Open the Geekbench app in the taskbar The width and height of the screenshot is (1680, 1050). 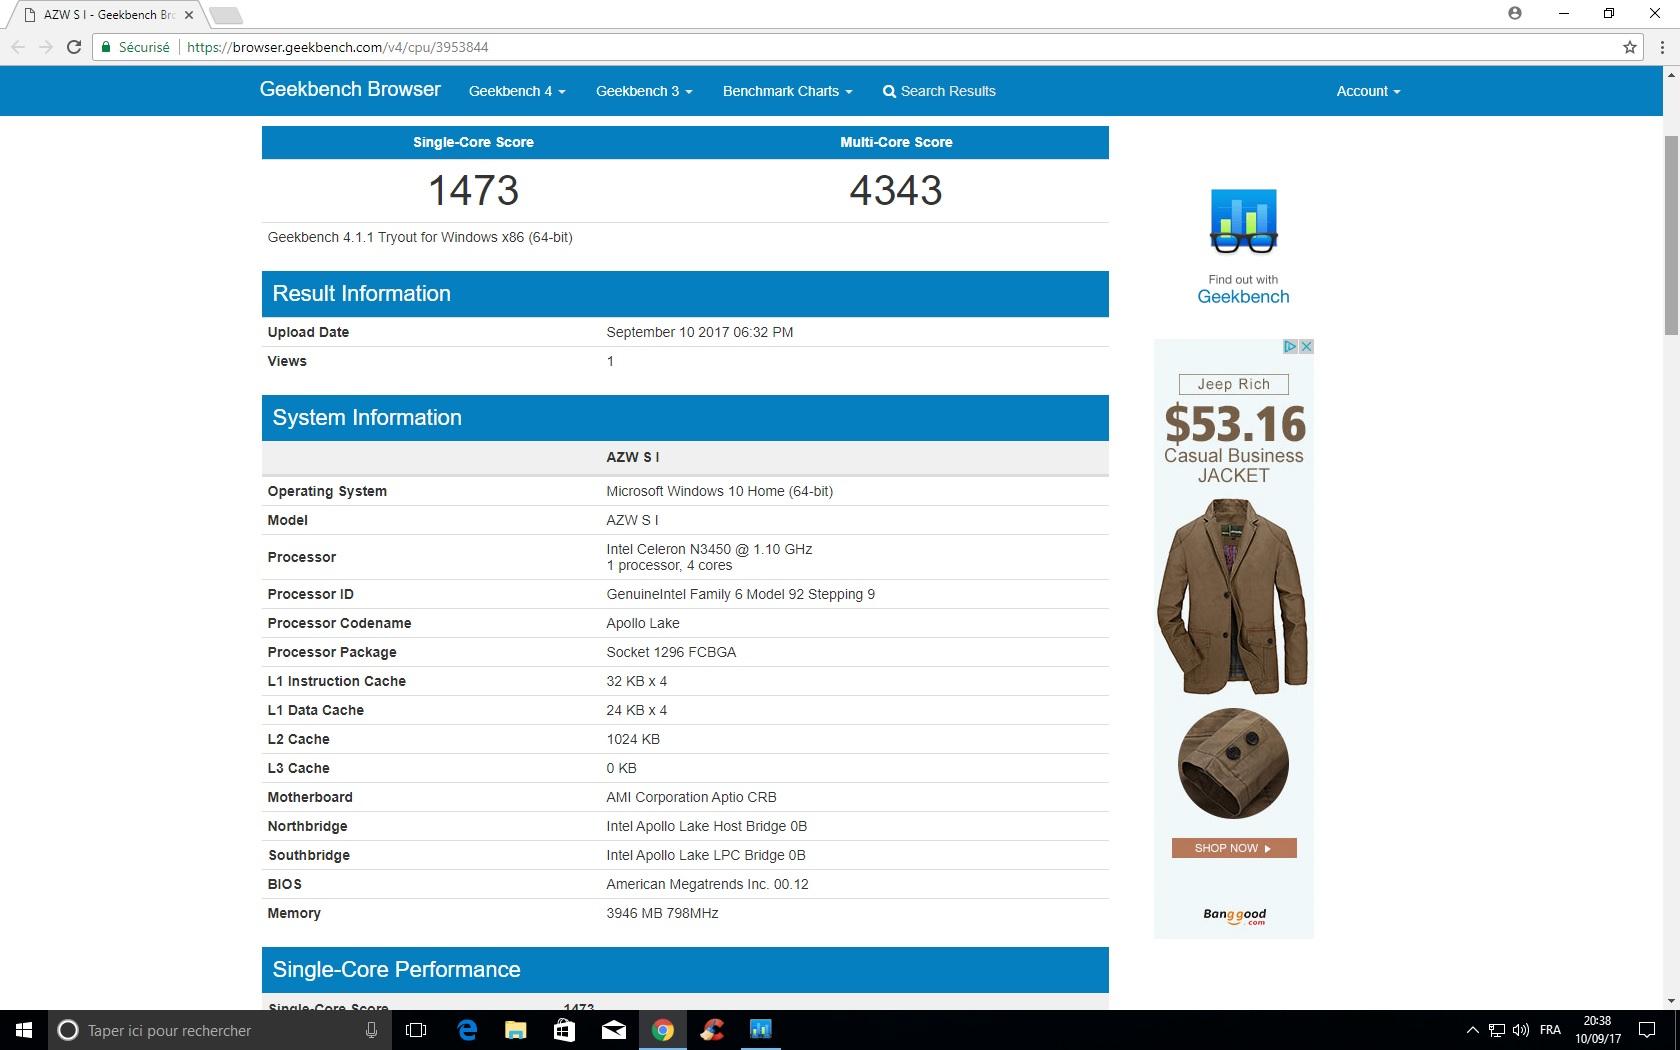click(x=761, y=1030)
